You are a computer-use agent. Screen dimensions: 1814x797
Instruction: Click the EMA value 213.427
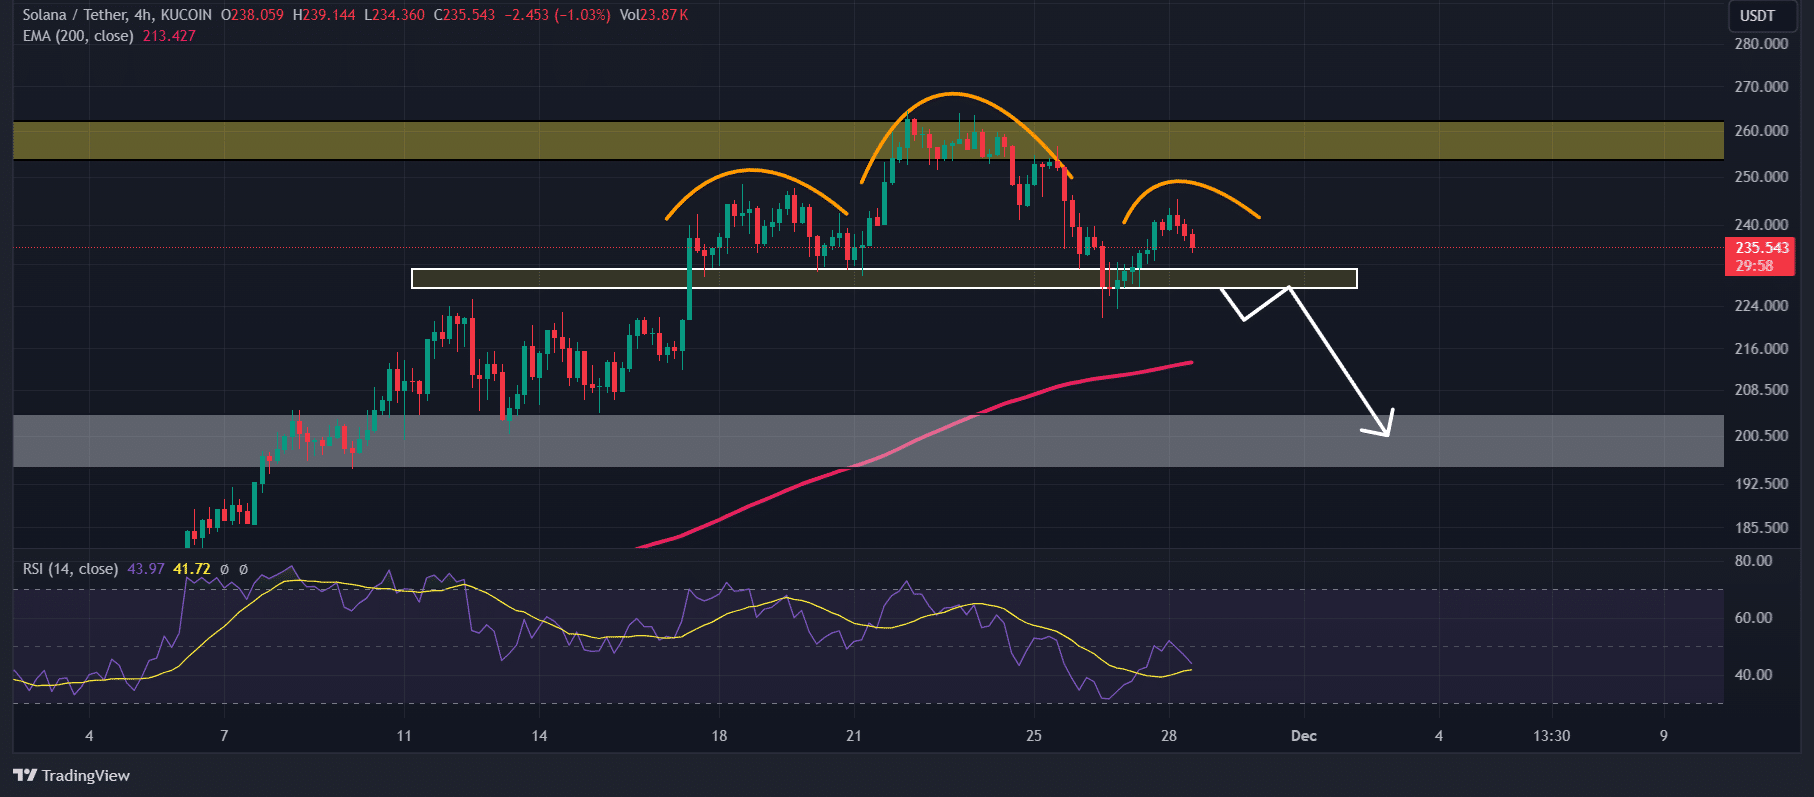coord(169,36)
